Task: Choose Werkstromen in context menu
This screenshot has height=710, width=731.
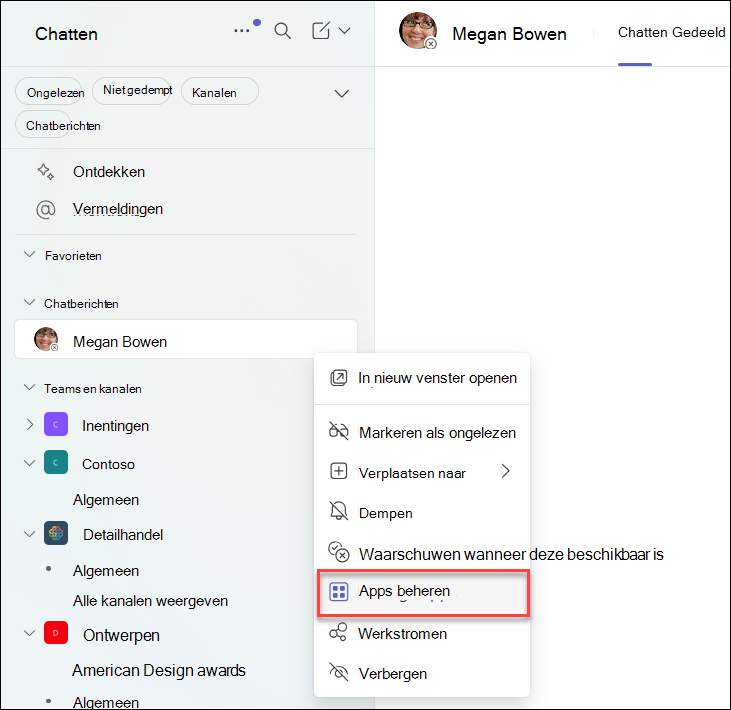Action: 422,634
